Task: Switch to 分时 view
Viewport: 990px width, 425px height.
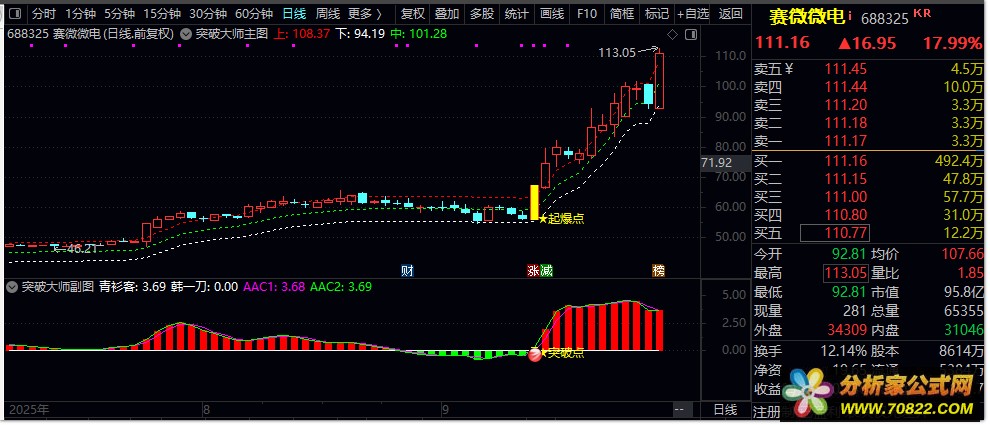Action: (44, 13)
